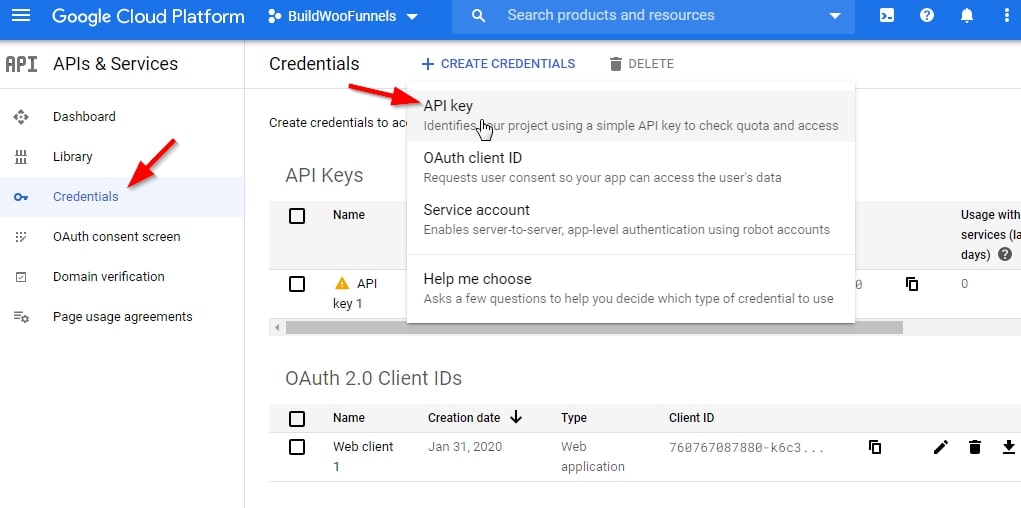This screenshot has height=508, width=1021.
Task: Click the horizontal scrollbar in API Keys
Action: [594, 327]
